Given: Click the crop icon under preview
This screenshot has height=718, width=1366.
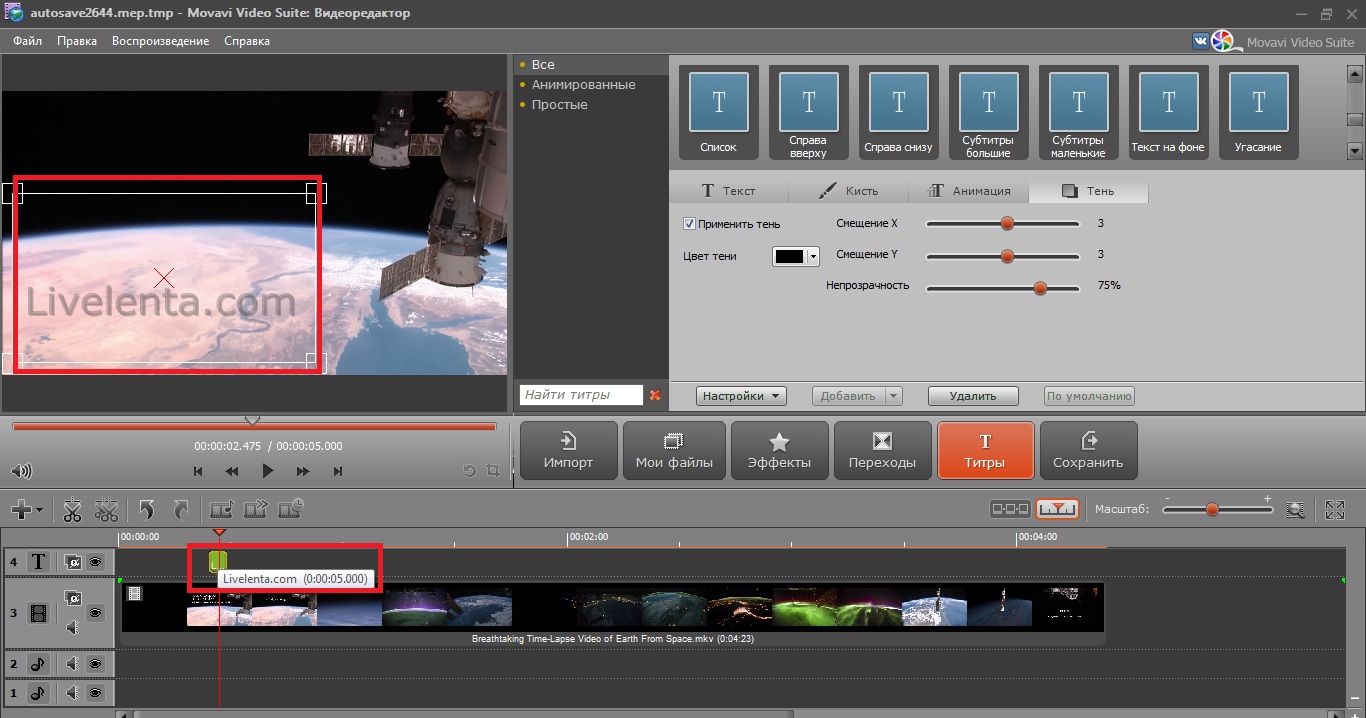Looking at the screenshot, I should pos(493,470).
